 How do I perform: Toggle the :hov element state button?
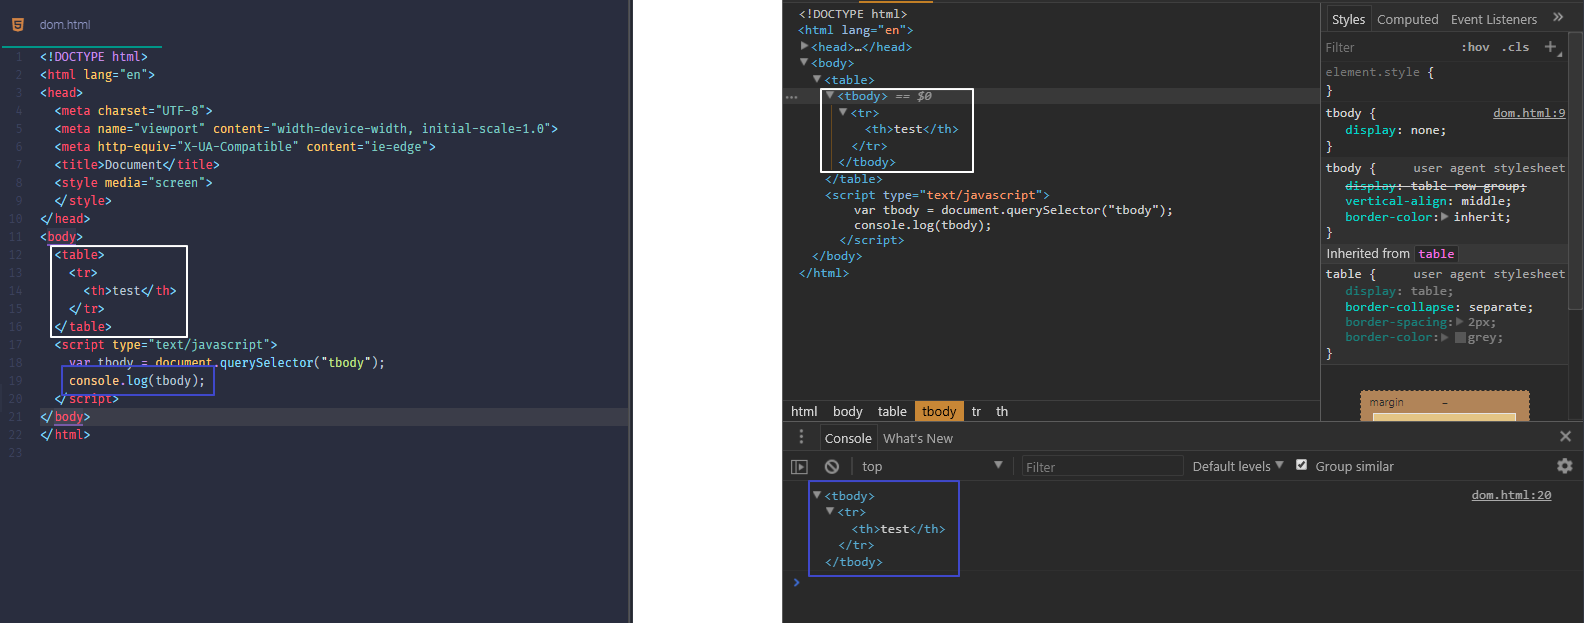[x=1475, y=47]
